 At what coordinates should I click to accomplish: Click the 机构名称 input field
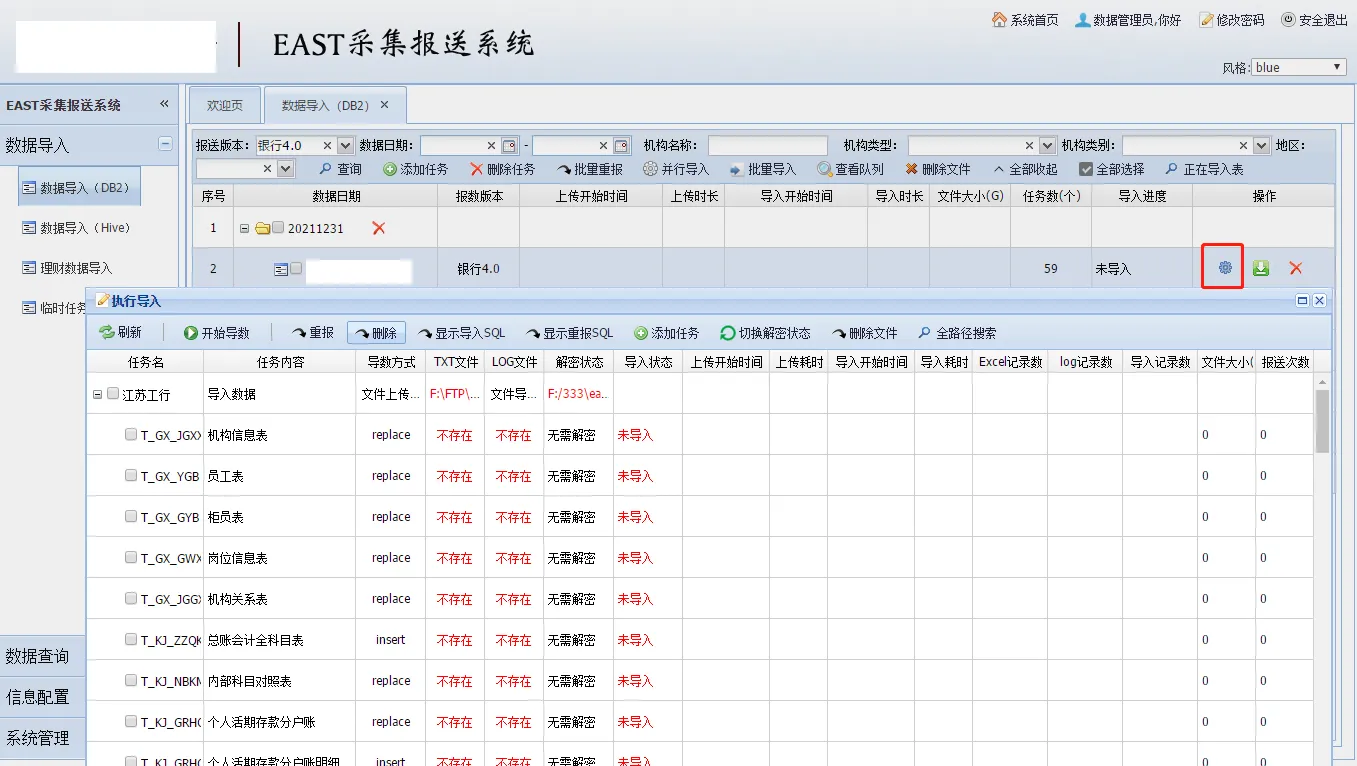pyautogui.click(x=767, y=146)
